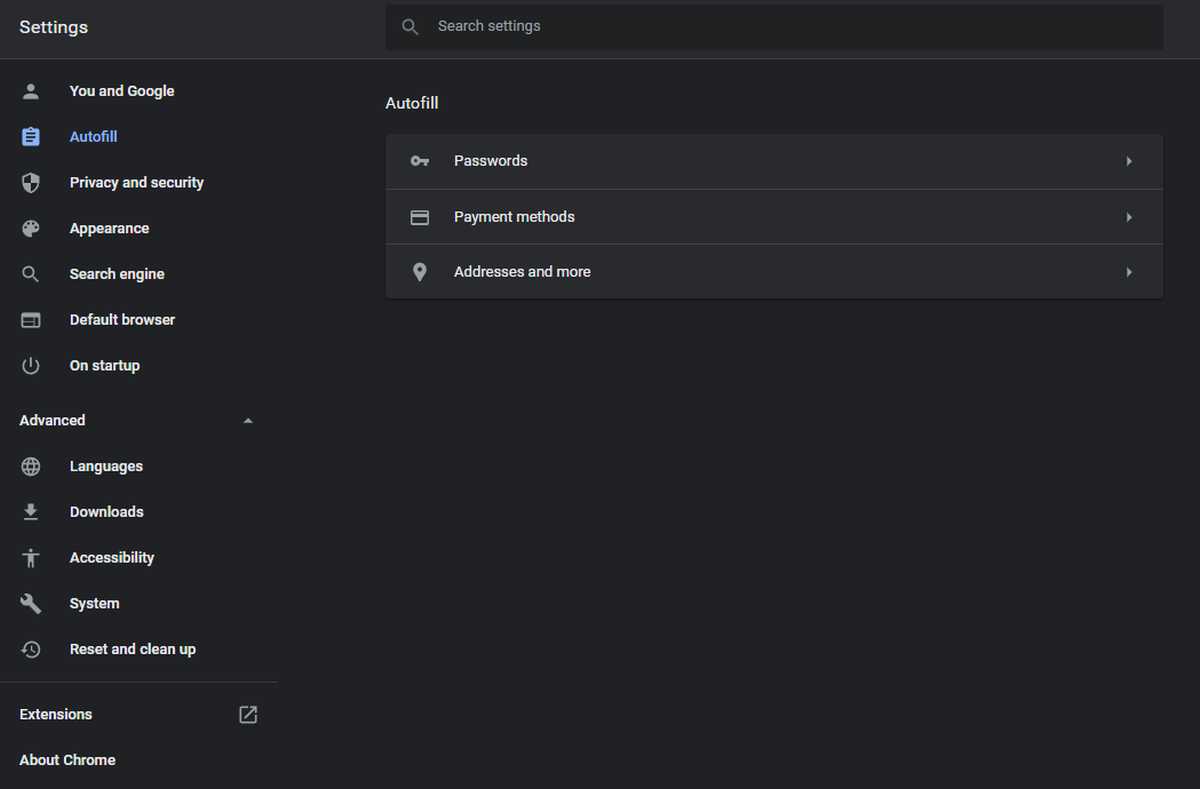Click the Downloads arrow icon in sidebar
1200x789 pixels.
[x=30, y=511]
